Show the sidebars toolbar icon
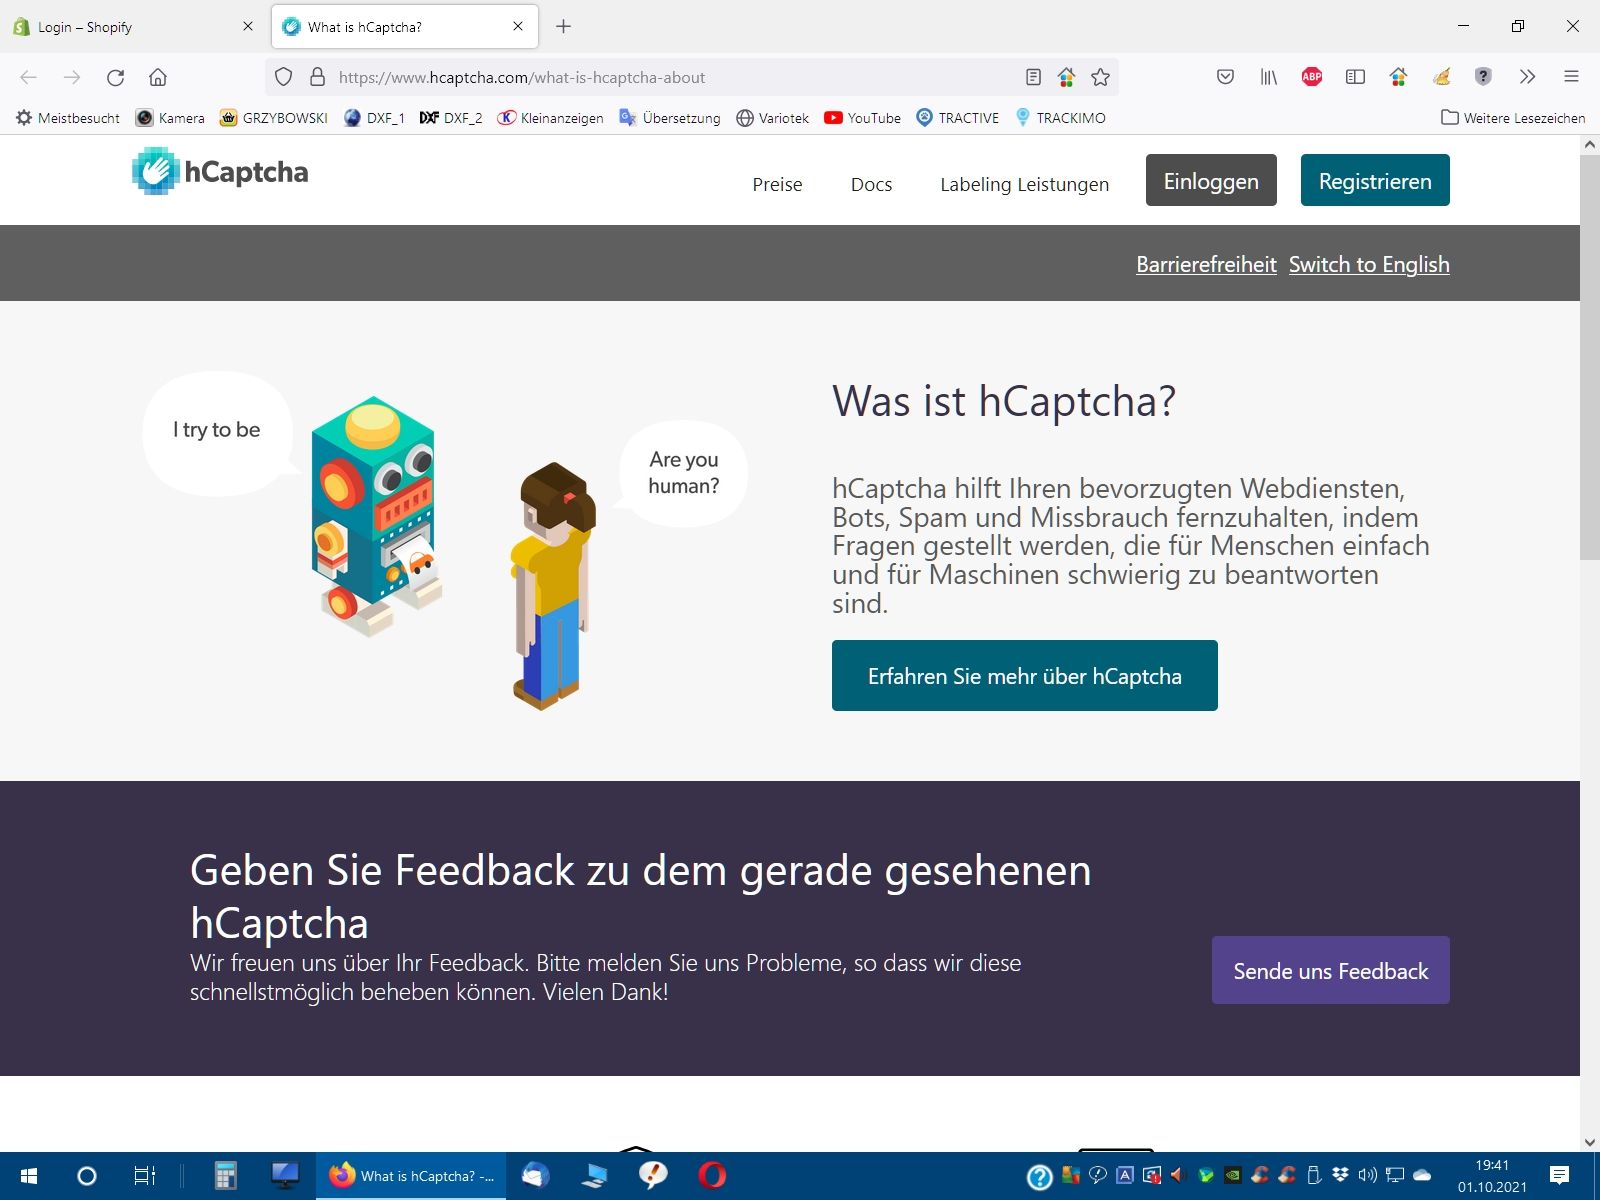 (1355, 77)
